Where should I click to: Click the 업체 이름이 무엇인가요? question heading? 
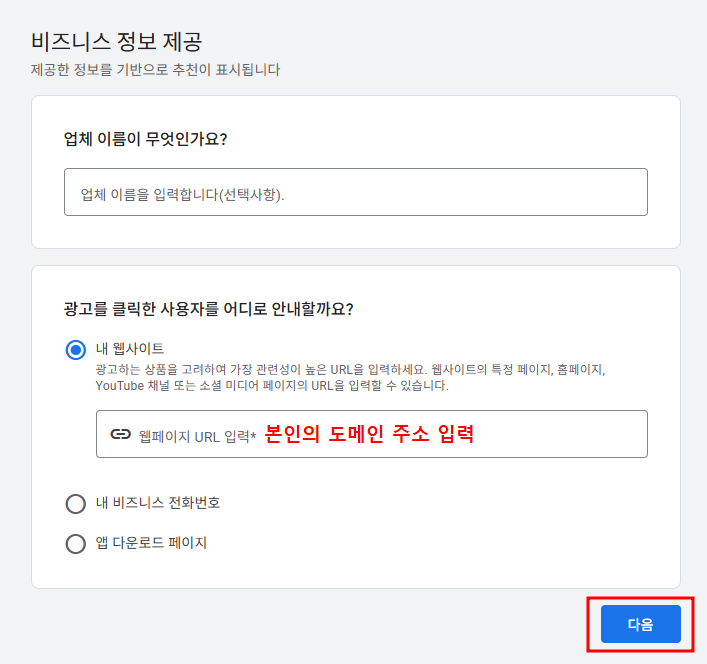click(145, 139)
